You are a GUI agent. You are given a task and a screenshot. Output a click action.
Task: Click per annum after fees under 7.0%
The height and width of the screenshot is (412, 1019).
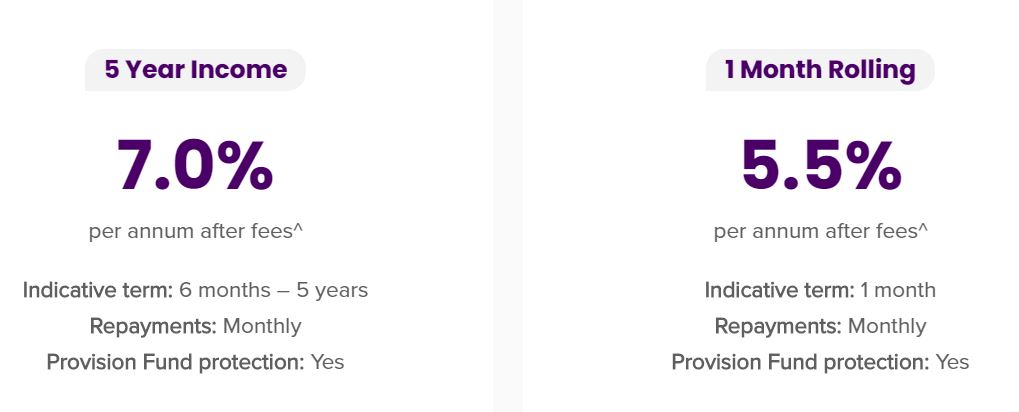tap(191, 232)
